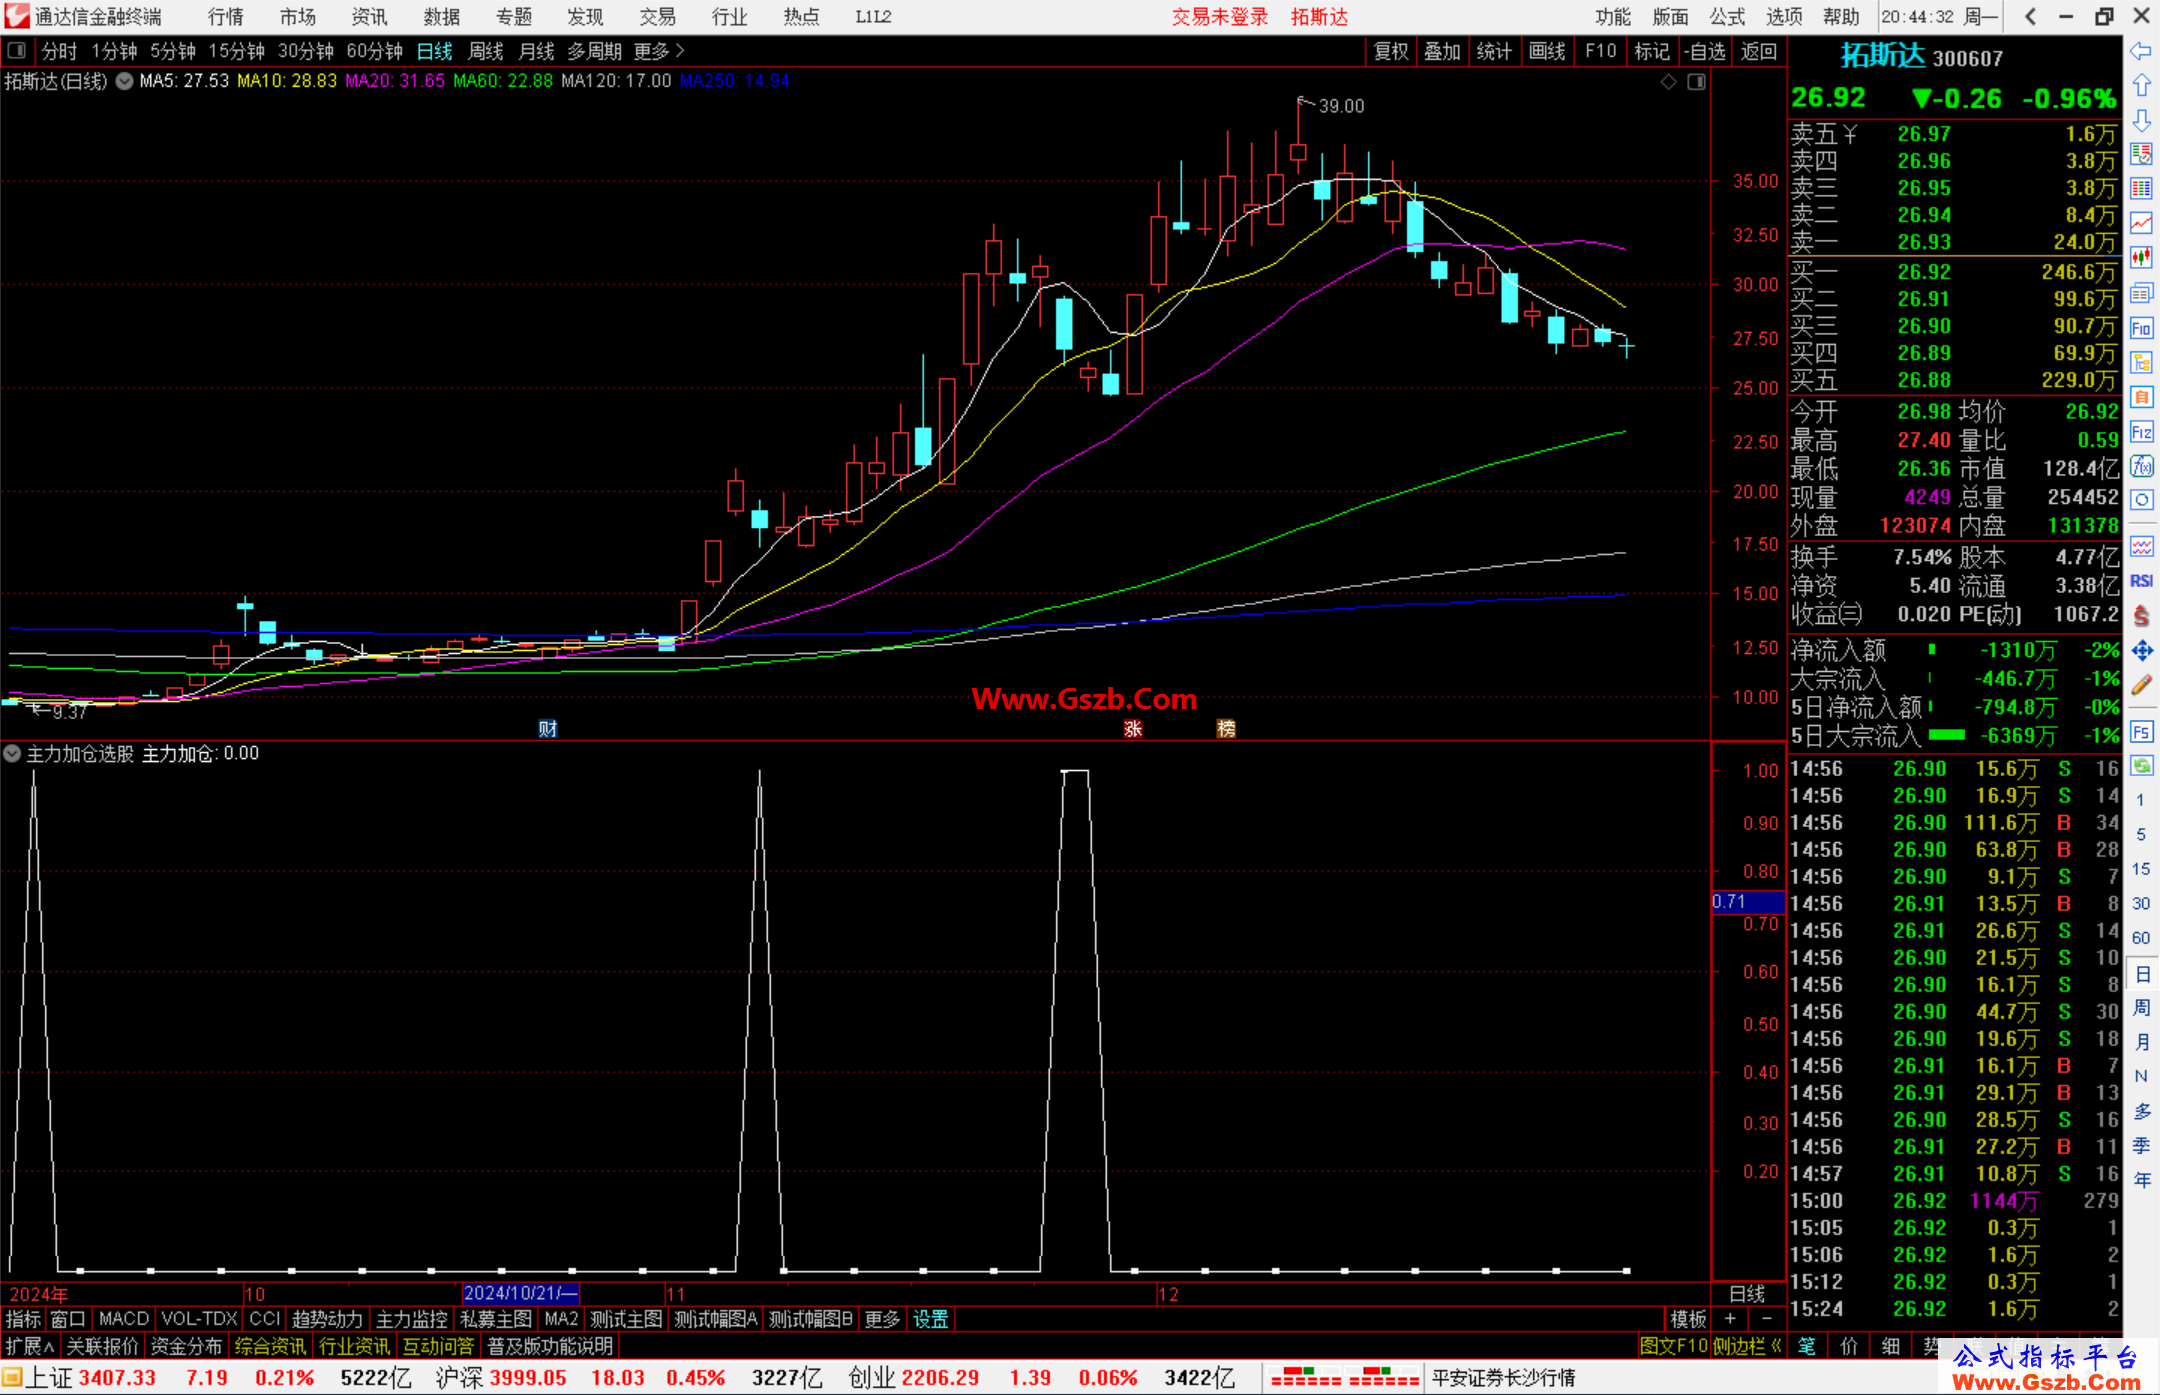Click the 涨 event marker on chart
The height and width of the screenshot is (1395, 2160).
1132,728
